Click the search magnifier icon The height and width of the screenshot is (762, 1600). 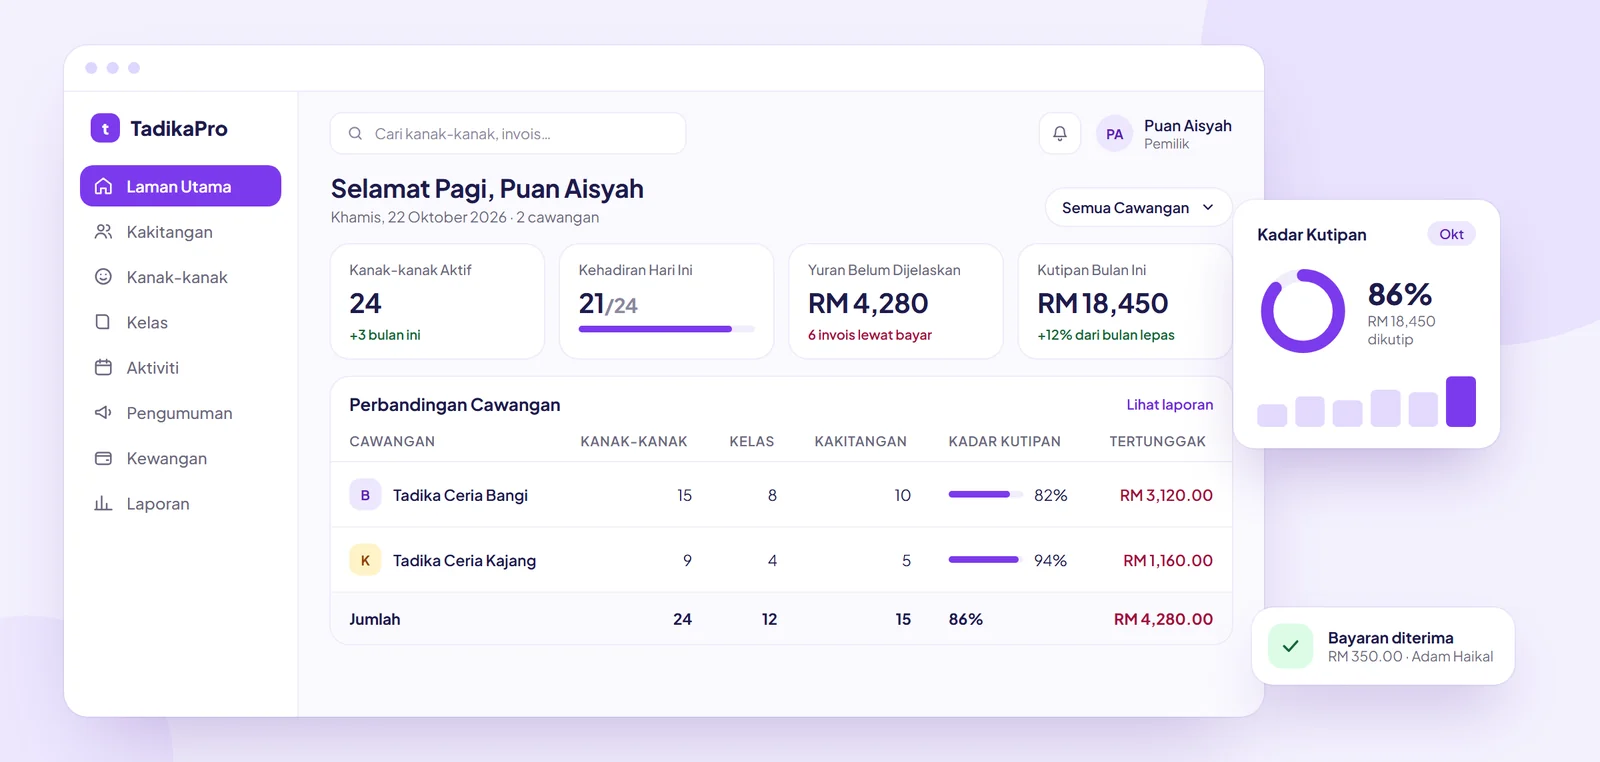click(355, 134)
